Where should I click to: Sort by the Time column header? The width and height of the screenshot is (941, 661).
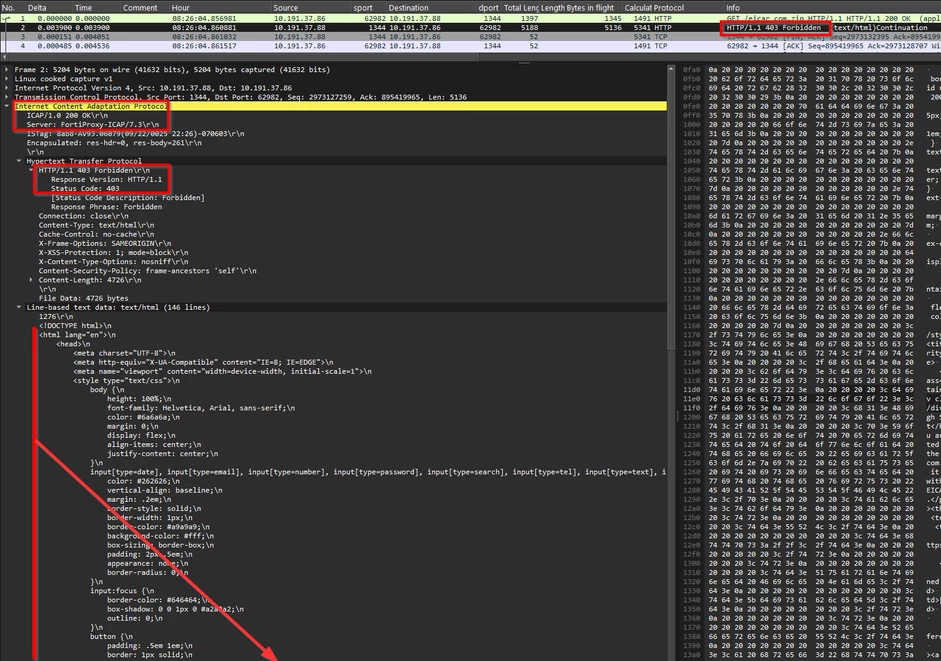coord(96,8)
